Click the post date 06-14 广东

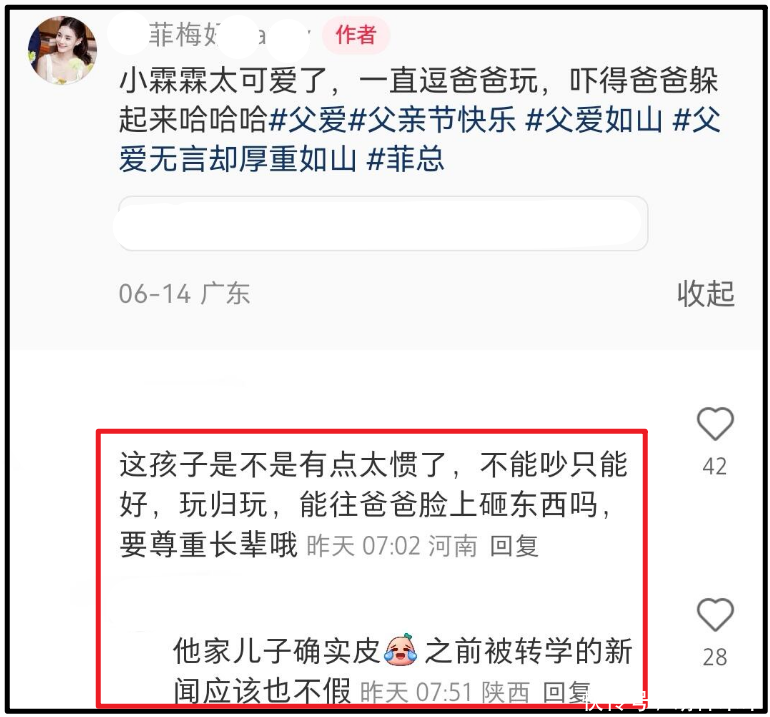coord(185,294)
